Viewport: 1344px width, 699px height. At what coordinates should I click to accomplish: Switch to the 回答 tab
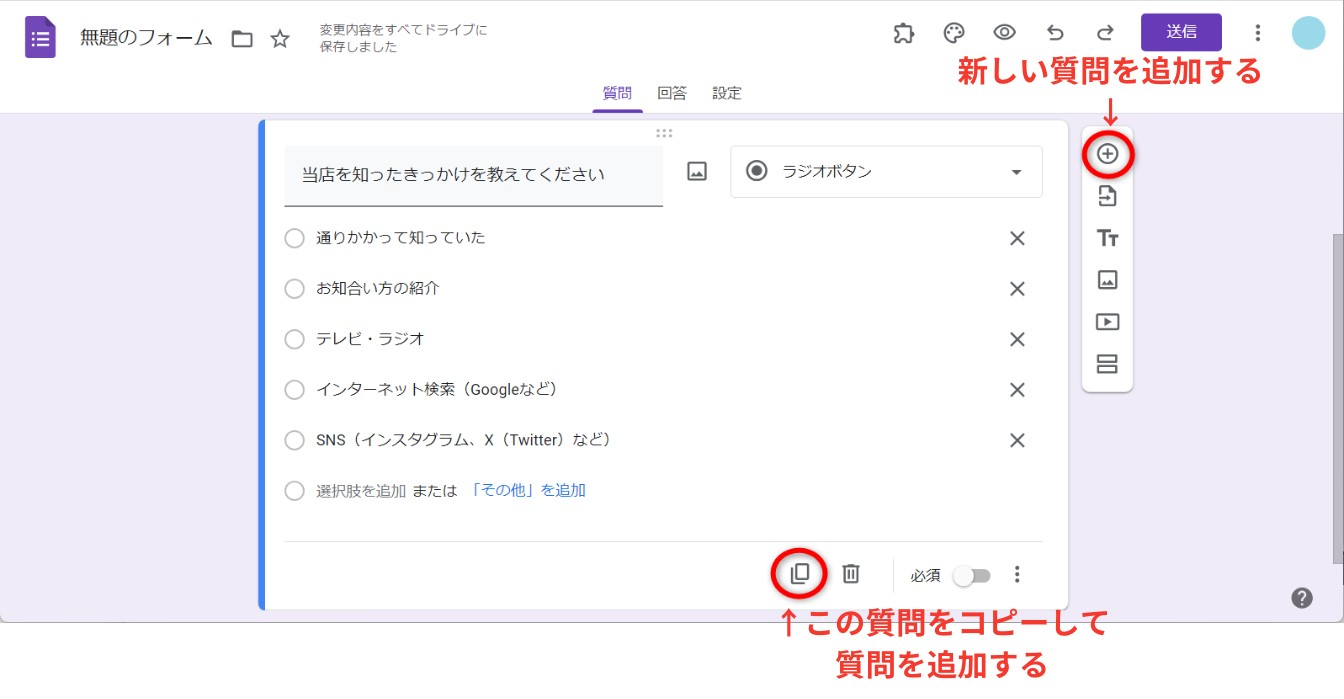click(x=672, y=93)
